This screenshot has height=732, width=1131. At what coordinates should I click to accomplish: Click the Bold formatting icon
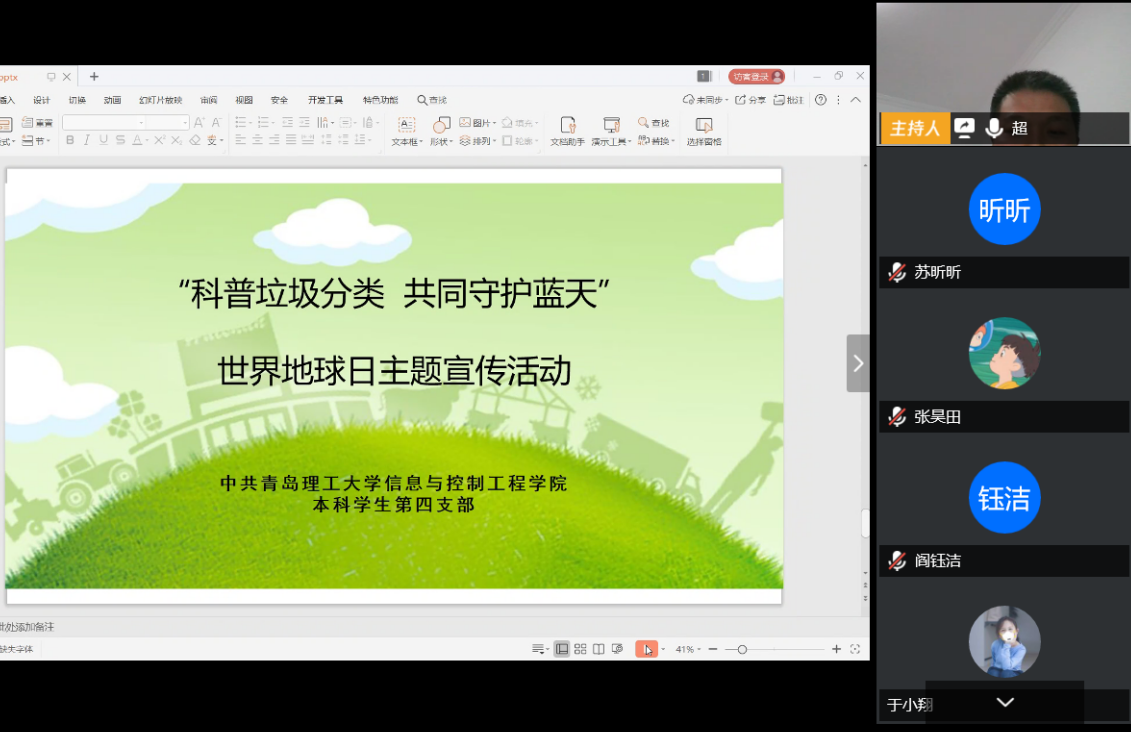click(x=70, y=141)
